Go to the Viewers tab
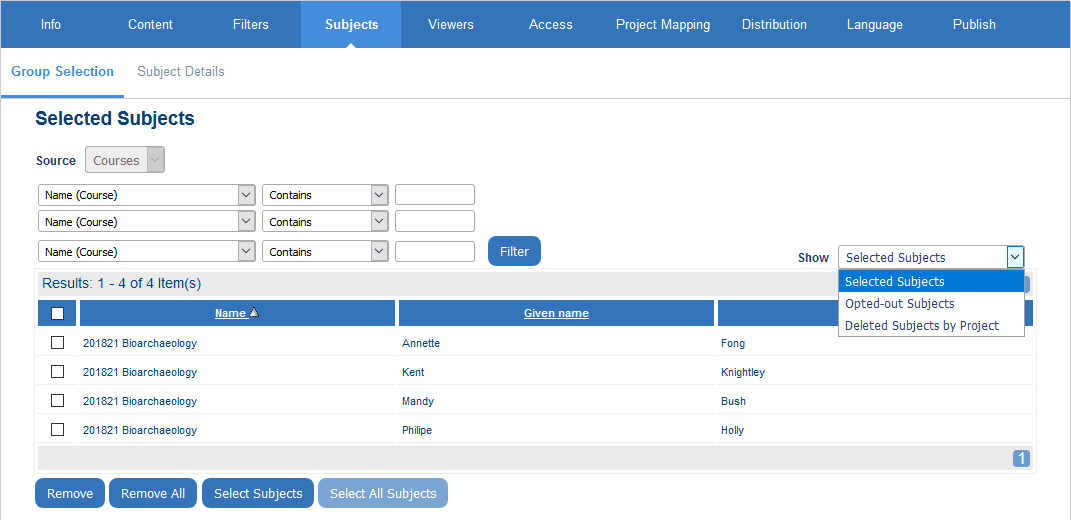 451,25
